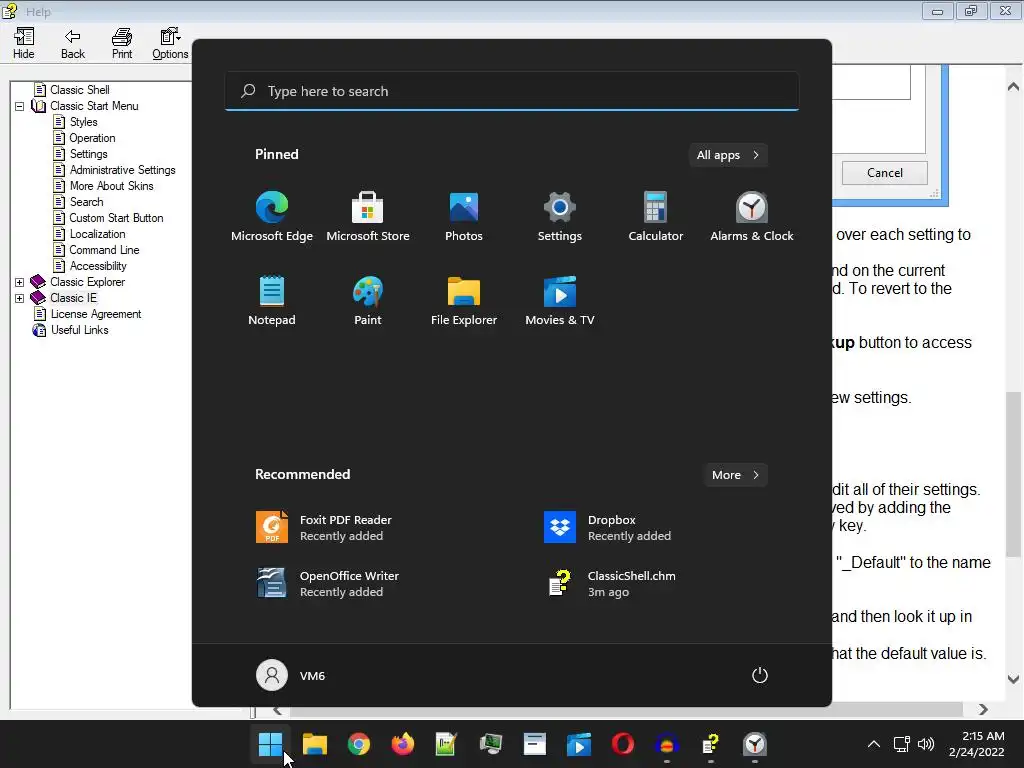Viewport: 1024px width, 768px height.
Task: Click the Start menu search box
Action: click(511, 91)
